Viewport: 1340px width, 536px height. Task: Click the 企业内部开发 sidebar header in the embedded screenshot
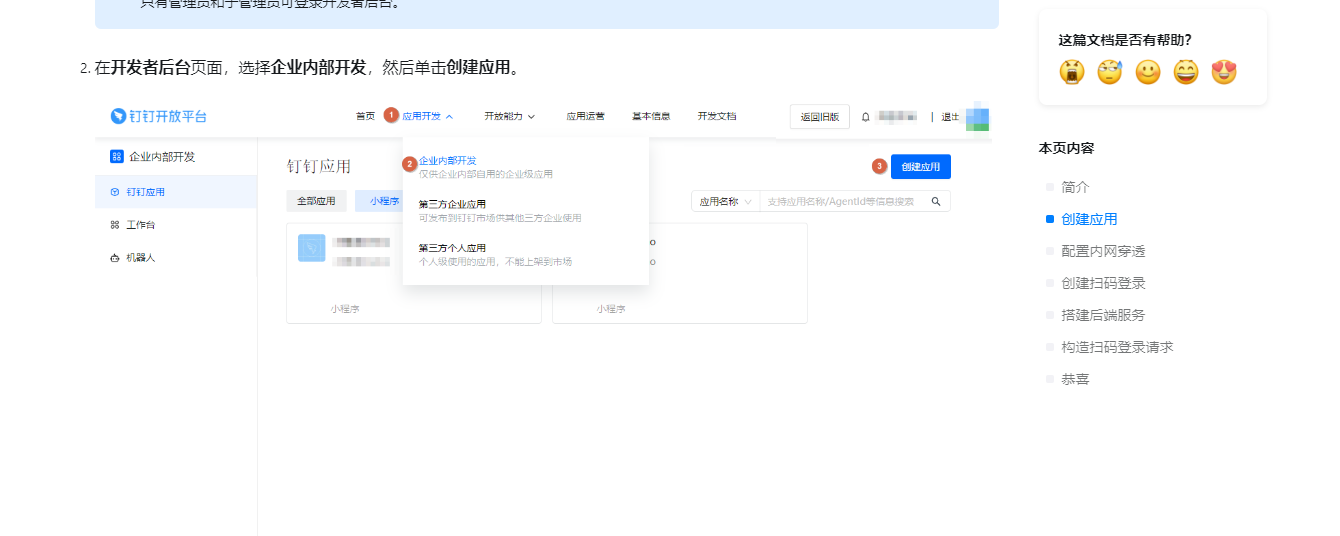click(153, 157)
